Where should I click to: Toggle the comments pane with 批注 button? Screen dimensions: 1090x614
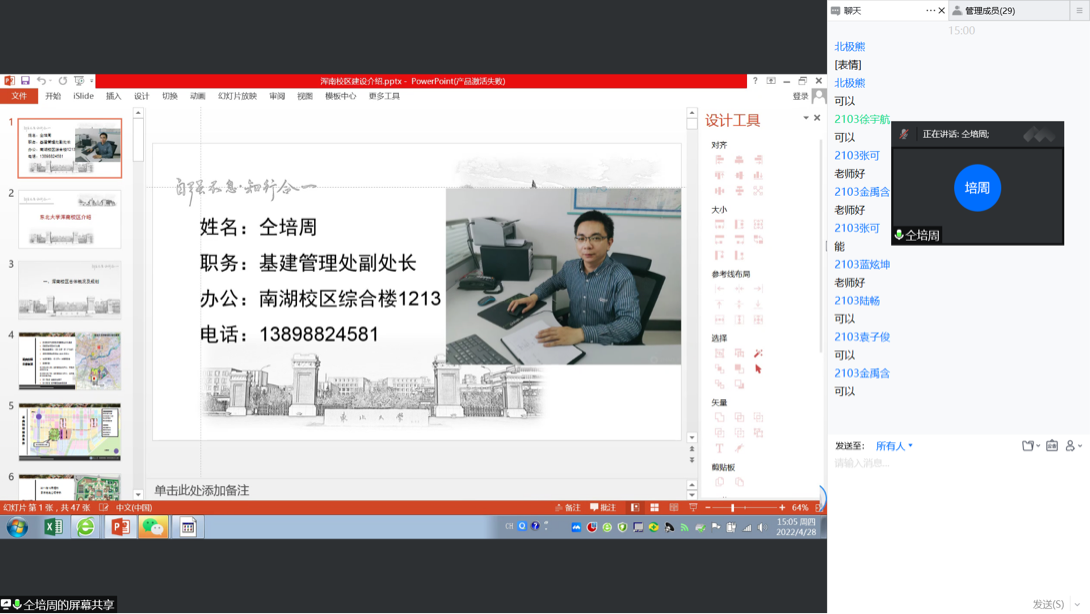coord(603,508)
